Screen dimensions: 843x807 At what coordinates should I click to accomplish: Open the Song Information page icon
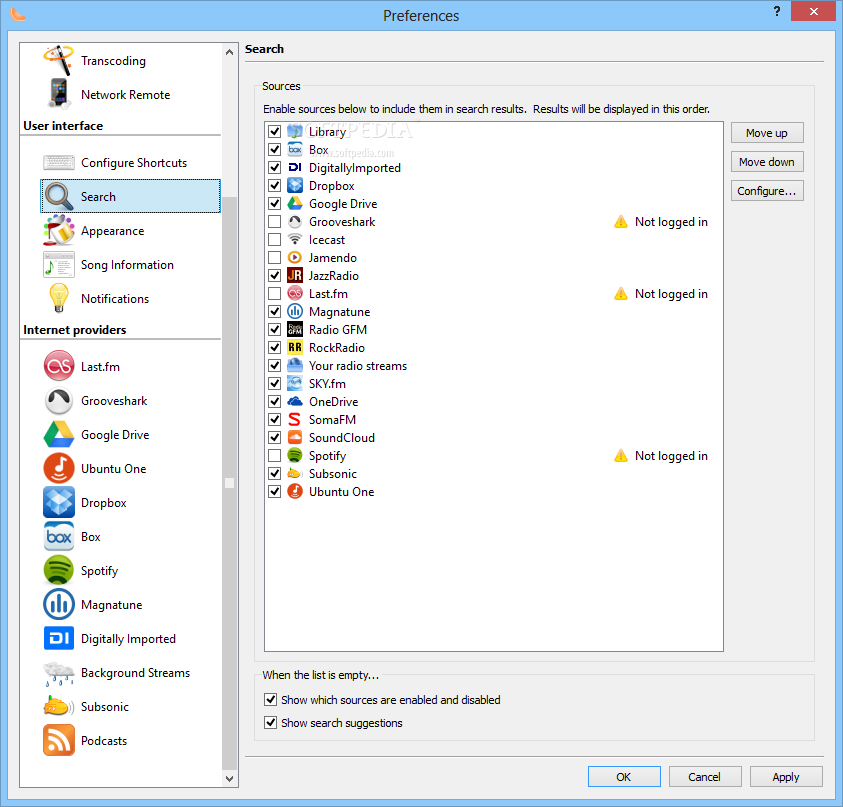tap(59, 265)
